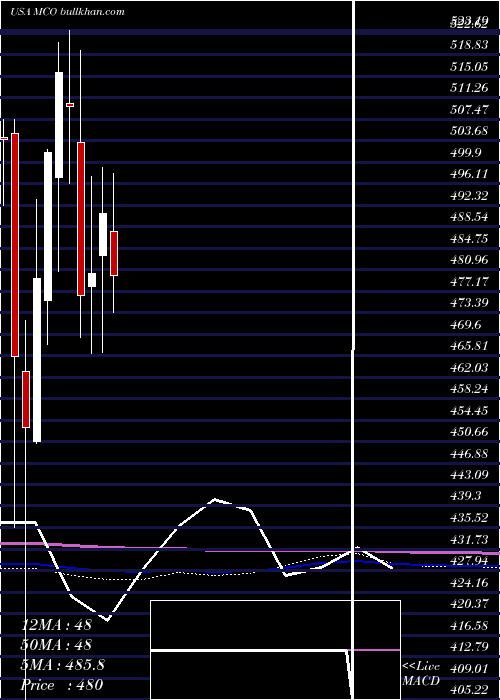The image size is (500, 700).
Task: Click the 458.24 price axis label
Action: [469, 390]
